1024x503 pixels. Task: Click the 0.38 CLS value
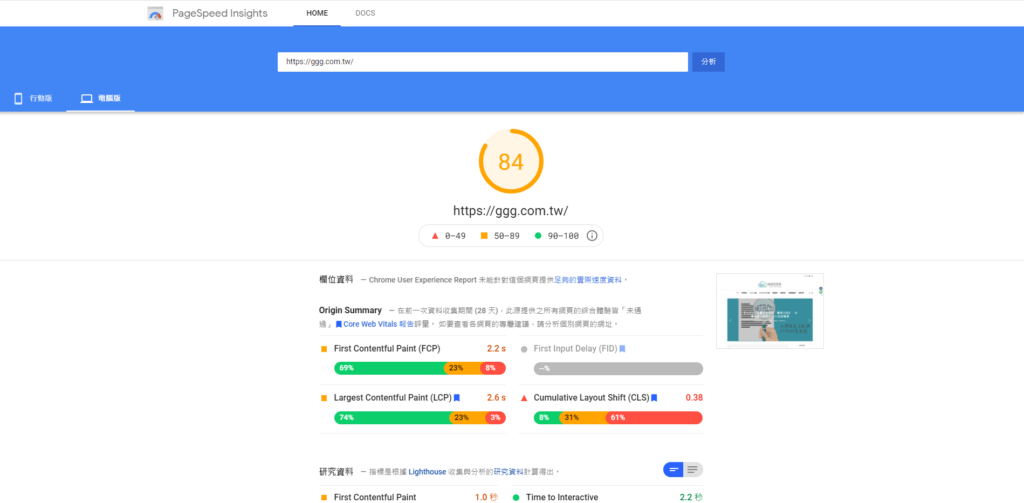click(x=694, y=397)
